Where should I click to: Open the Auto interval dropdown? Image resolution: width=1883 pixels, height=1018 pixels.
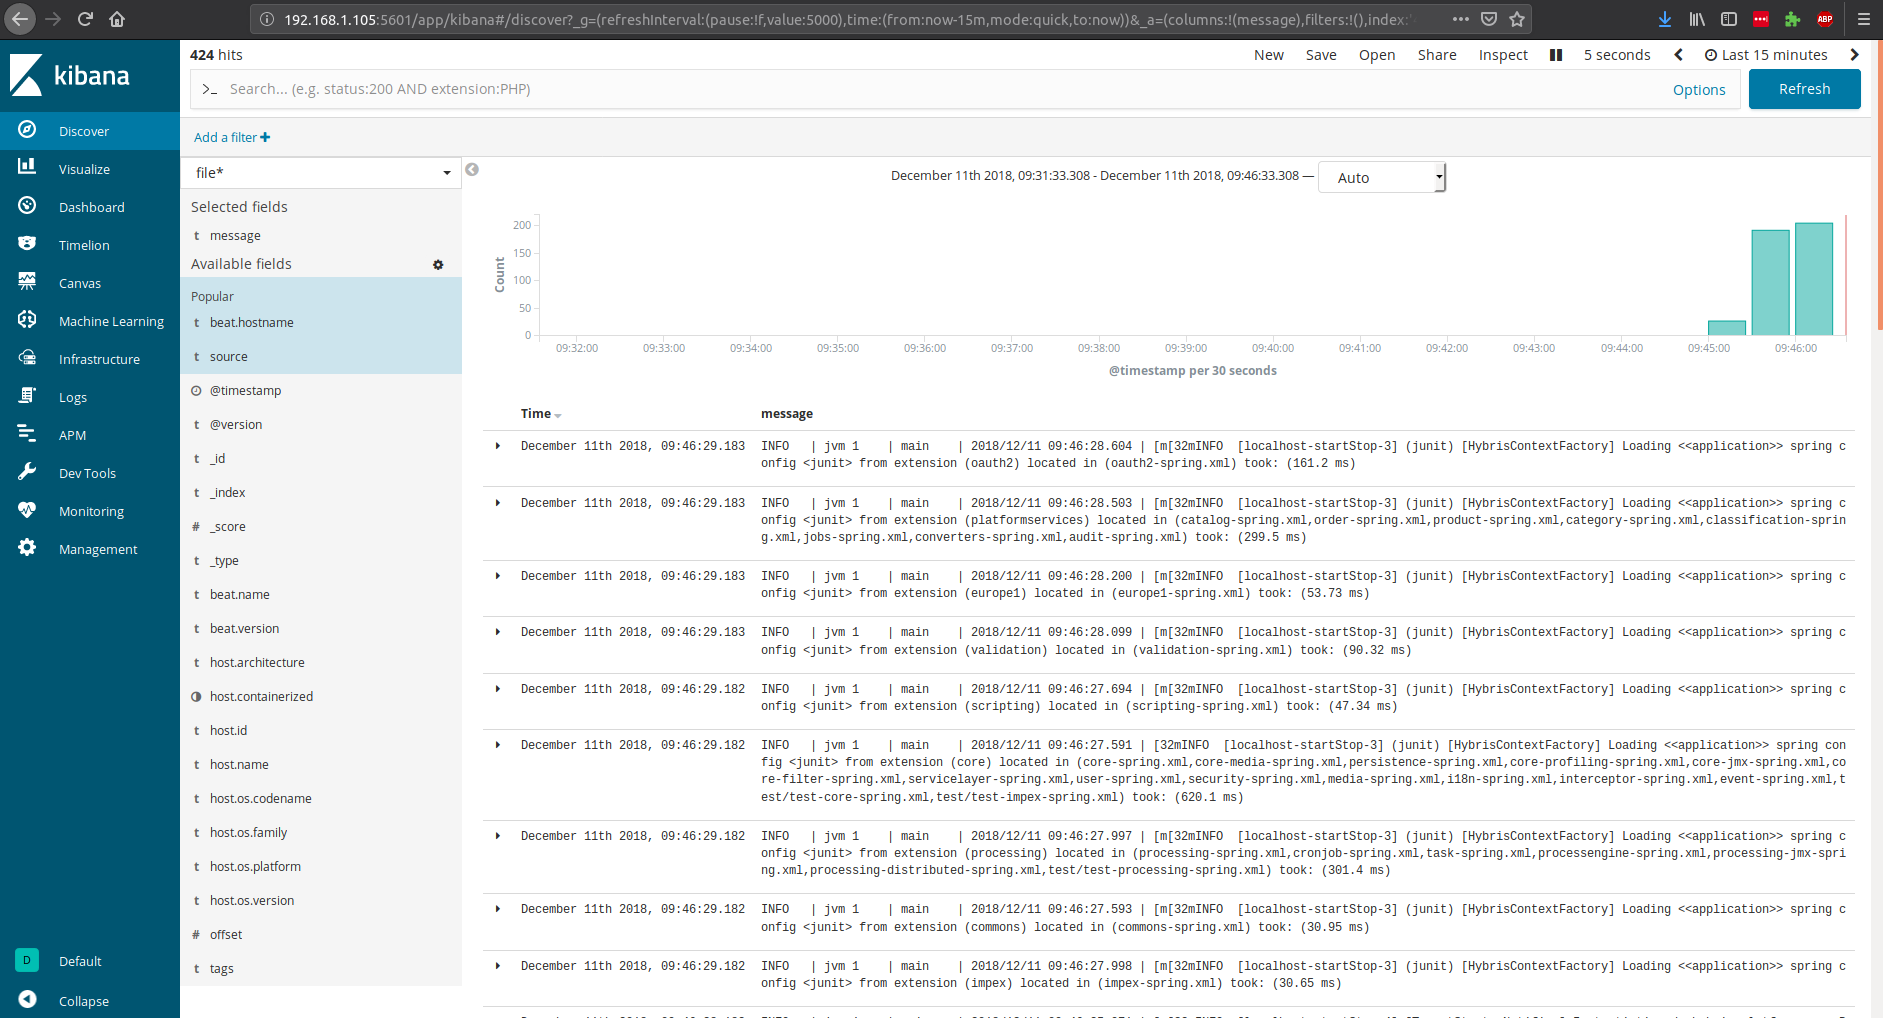(1381, 178)
